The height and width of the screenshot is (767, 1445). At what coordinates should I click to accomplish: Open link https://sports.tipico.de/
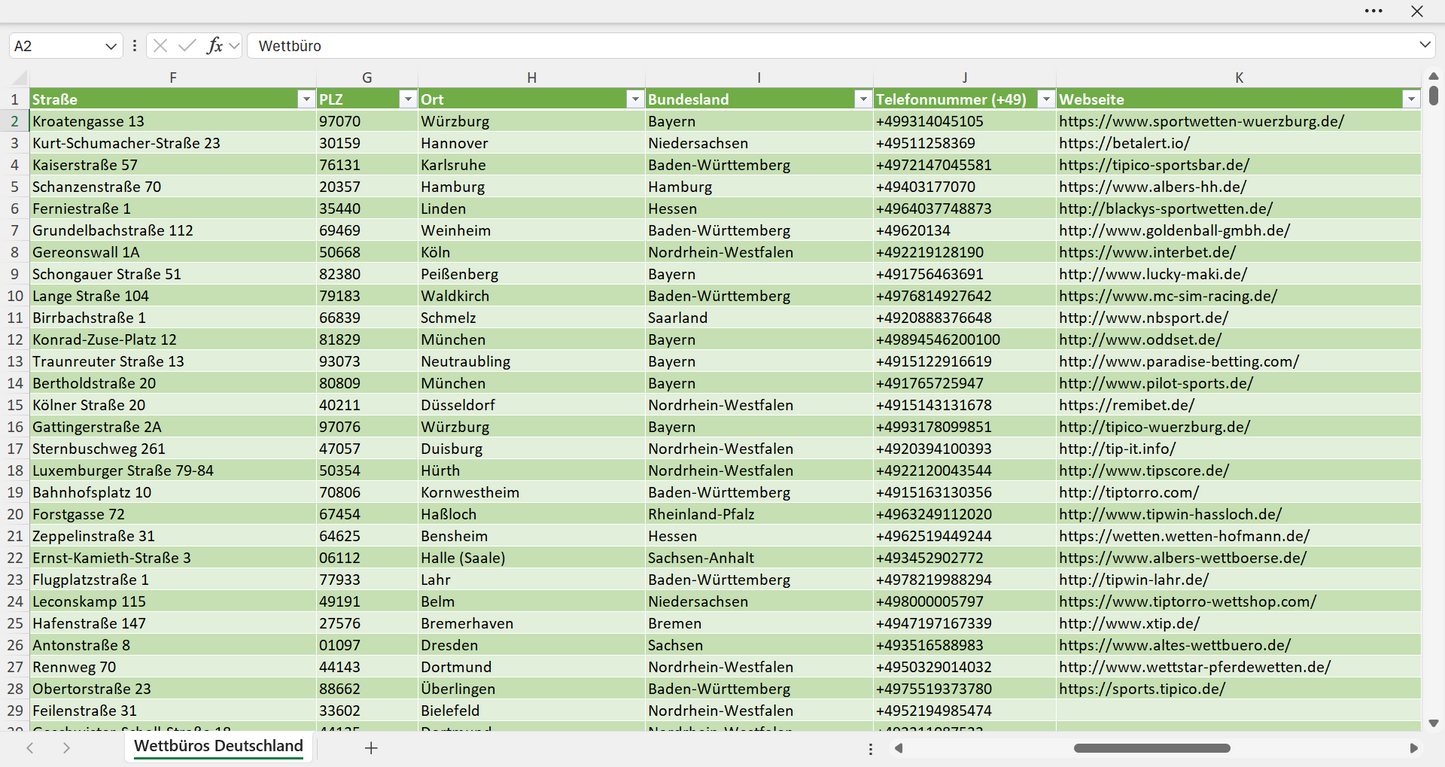1142,689
